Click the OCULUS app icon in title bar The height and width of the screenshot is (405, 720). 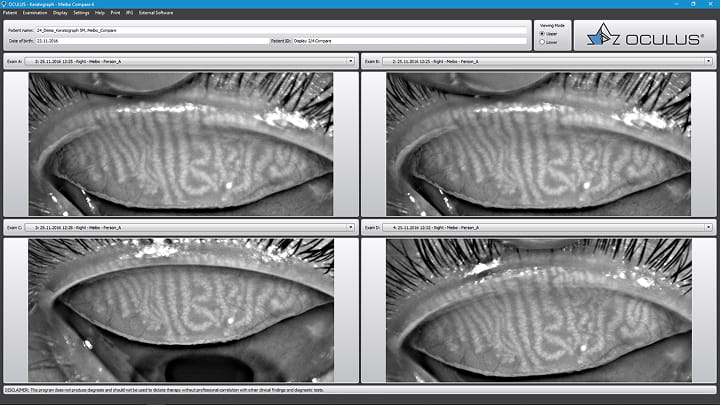tap(4, 4)
